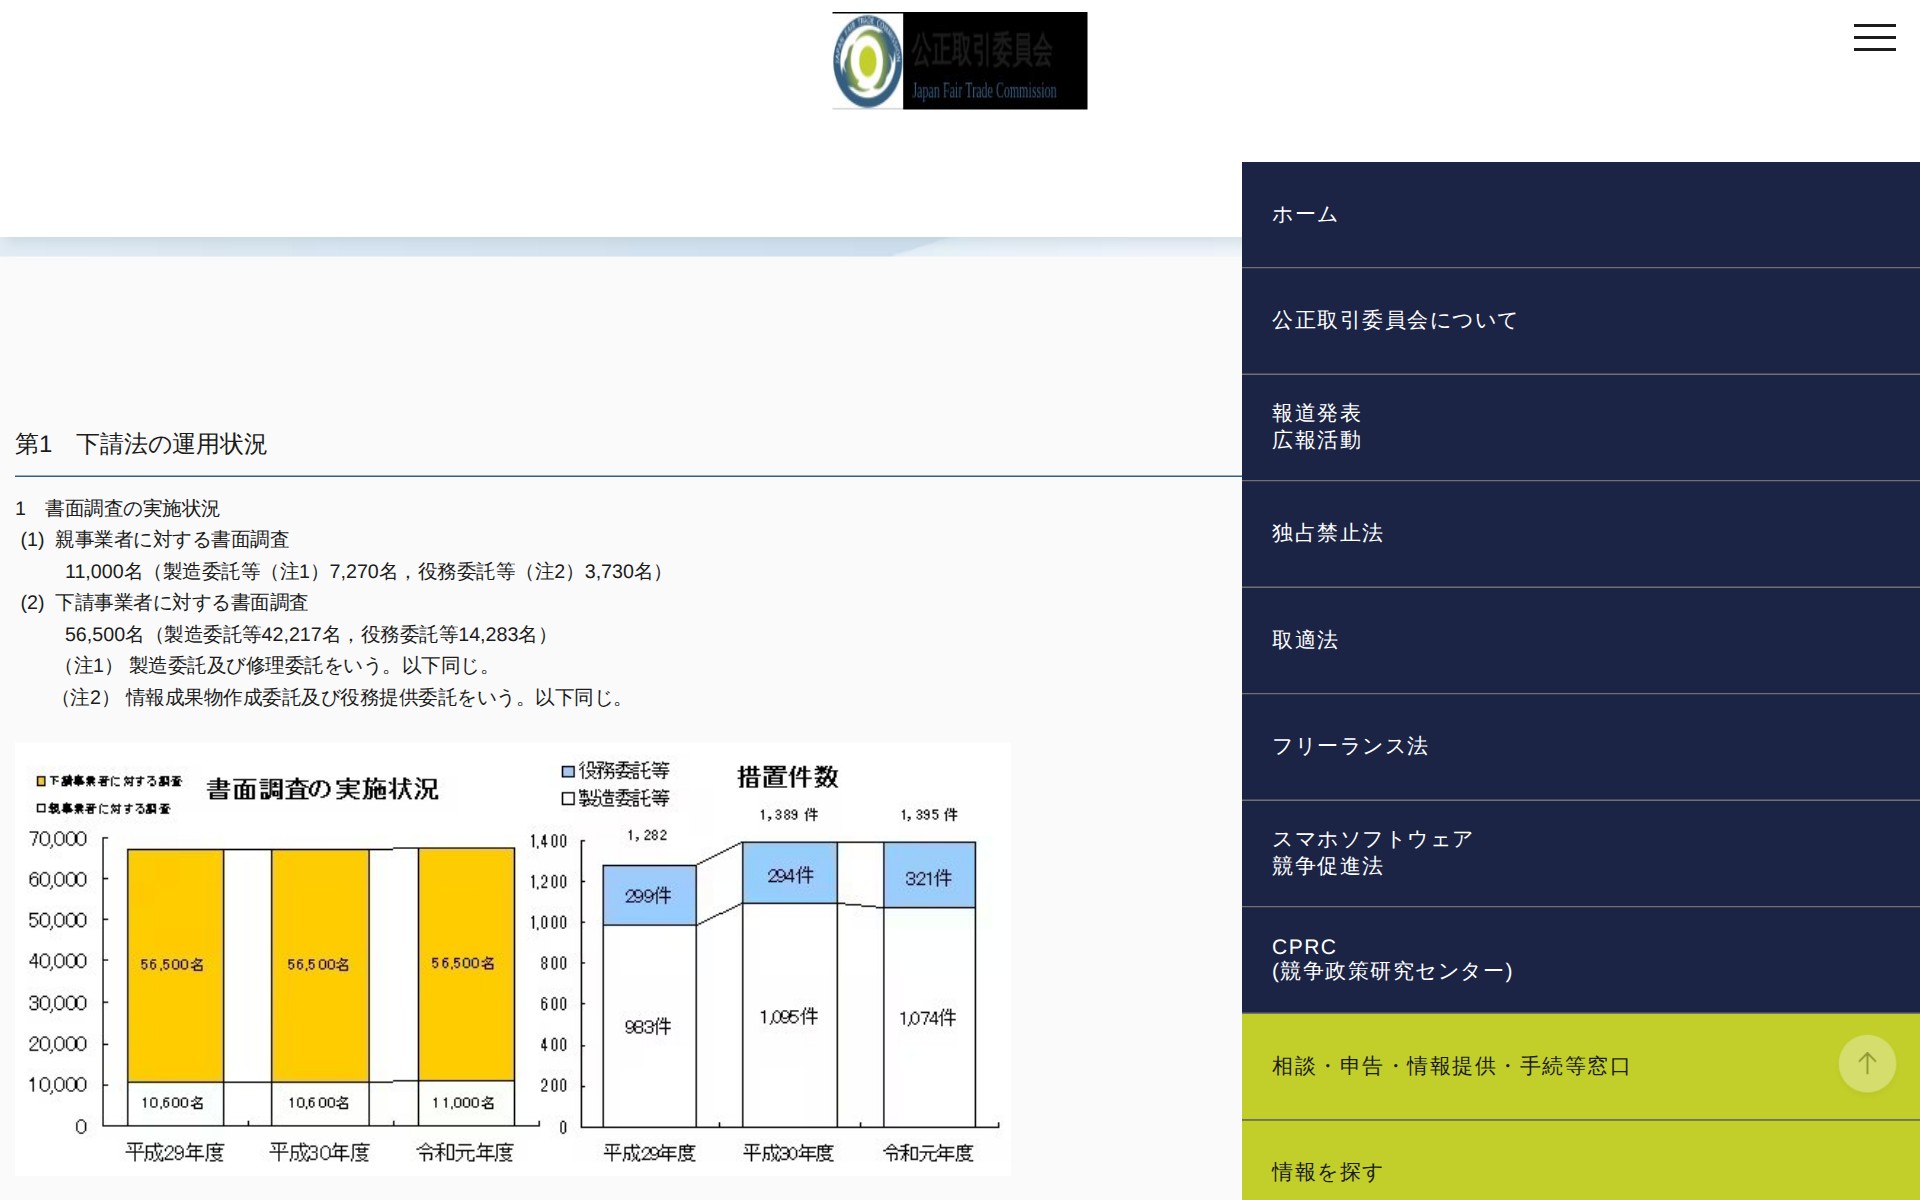Click the hamburger menu icon

pos(1874,38)
